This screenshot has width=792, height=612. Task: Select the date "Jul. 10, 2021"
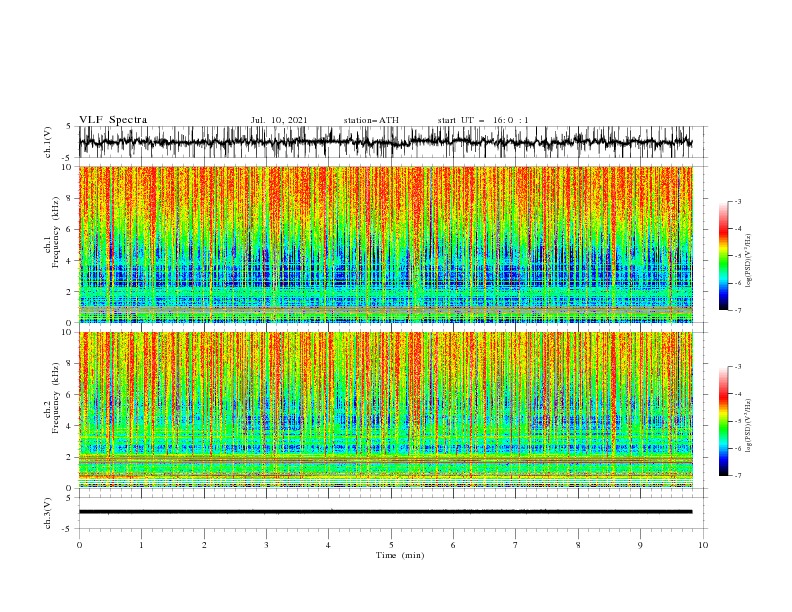point(279,120)
